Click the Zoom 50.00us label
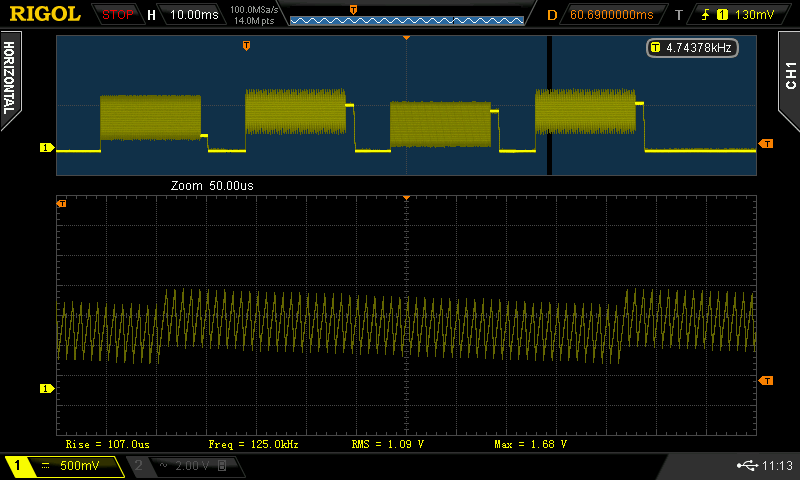Viewport: 800px width, 480px height. [x=212, y=186]
